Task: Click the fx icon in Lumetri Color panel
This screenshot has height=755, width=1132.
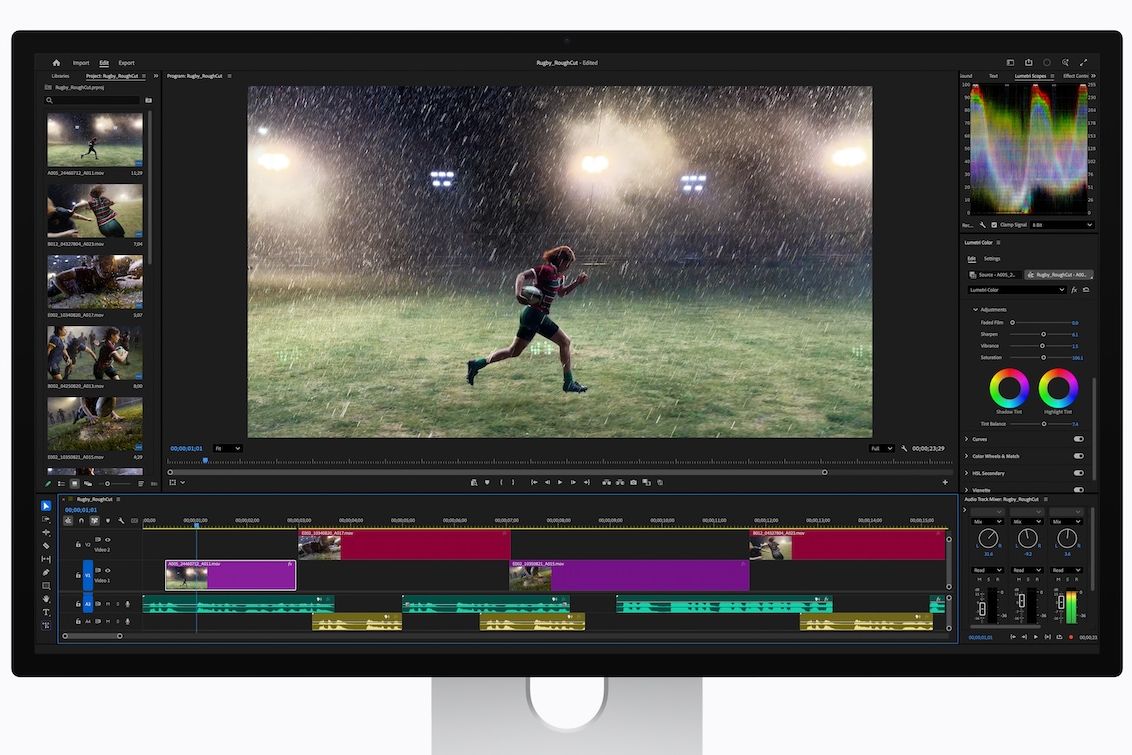Action: pyautogui.click(x=1074, y=290)
